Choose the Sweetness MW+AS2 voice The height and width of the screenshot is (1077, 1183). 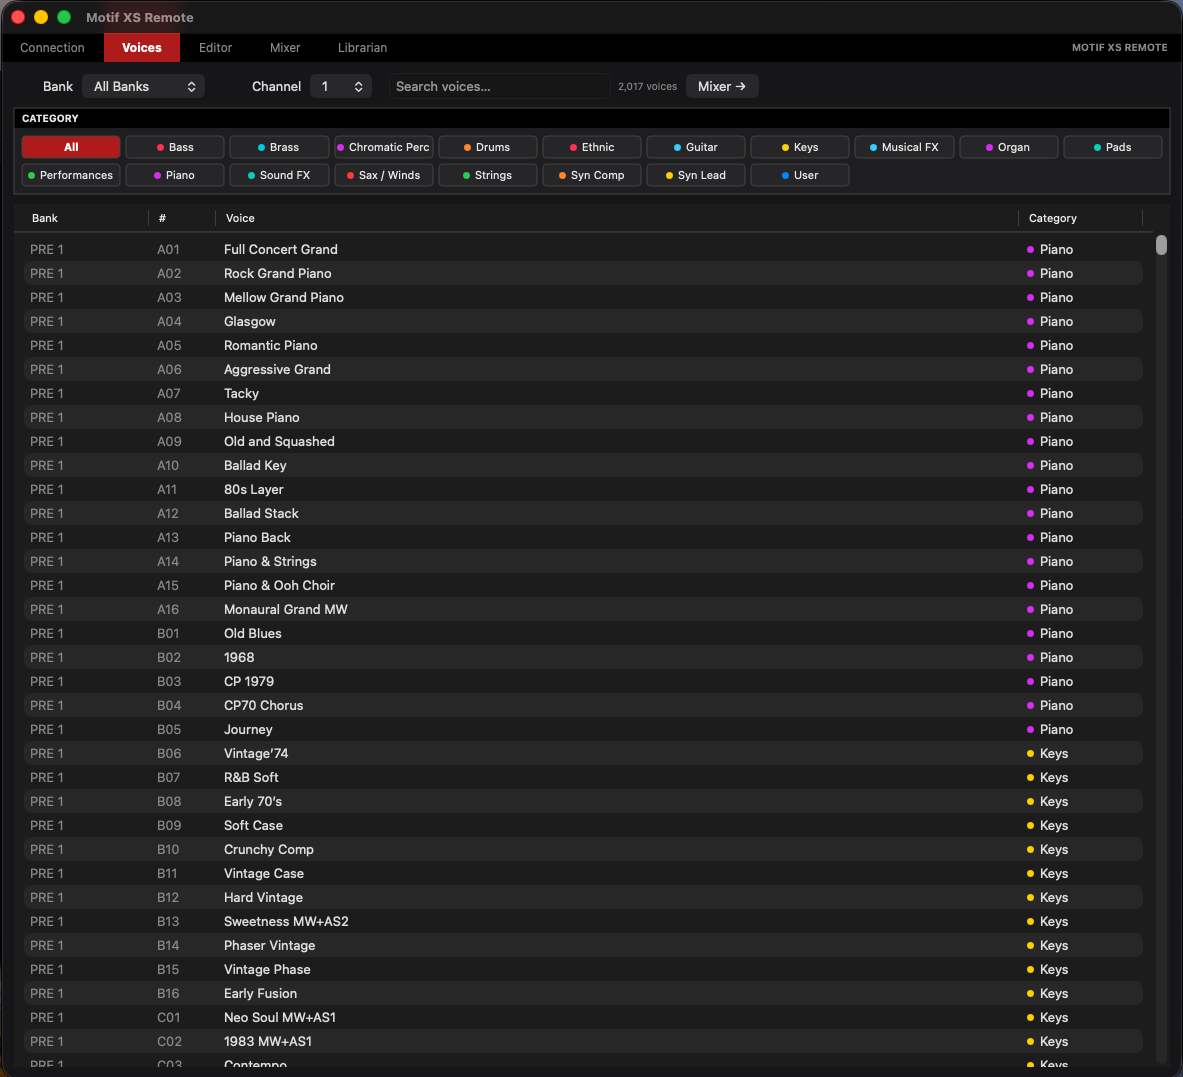(582, 922)
